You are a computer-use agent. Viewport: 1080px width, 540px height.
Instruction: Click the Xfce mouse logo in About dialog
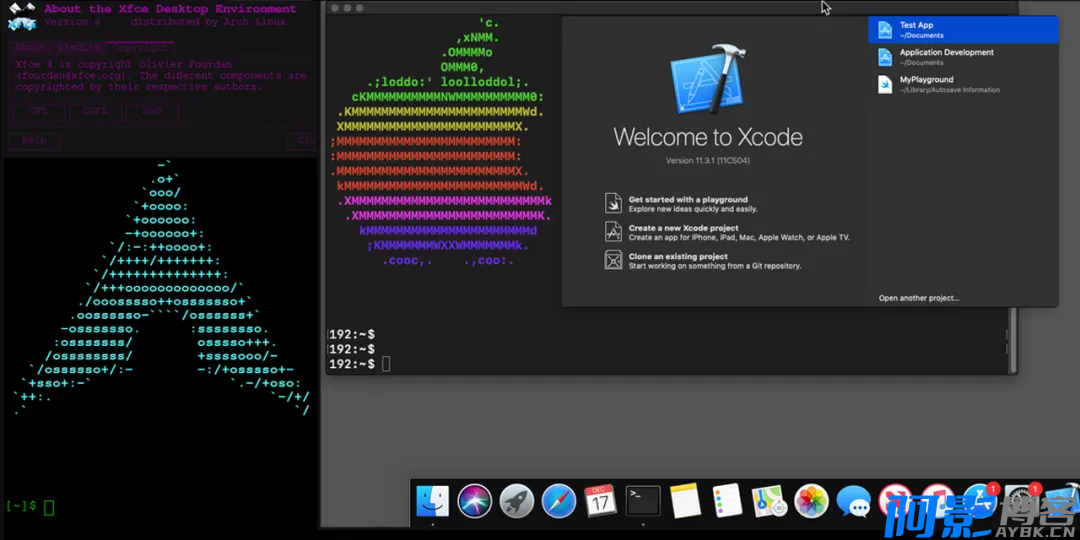(22, 17)
